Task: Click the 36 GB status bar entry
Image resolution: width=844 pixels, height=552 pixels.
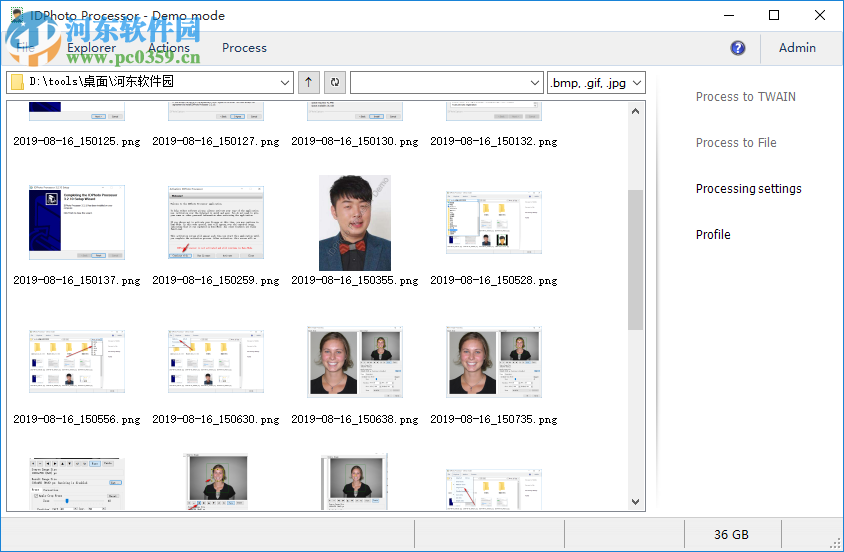Action: pyautogui.click(x=731, y=534)
